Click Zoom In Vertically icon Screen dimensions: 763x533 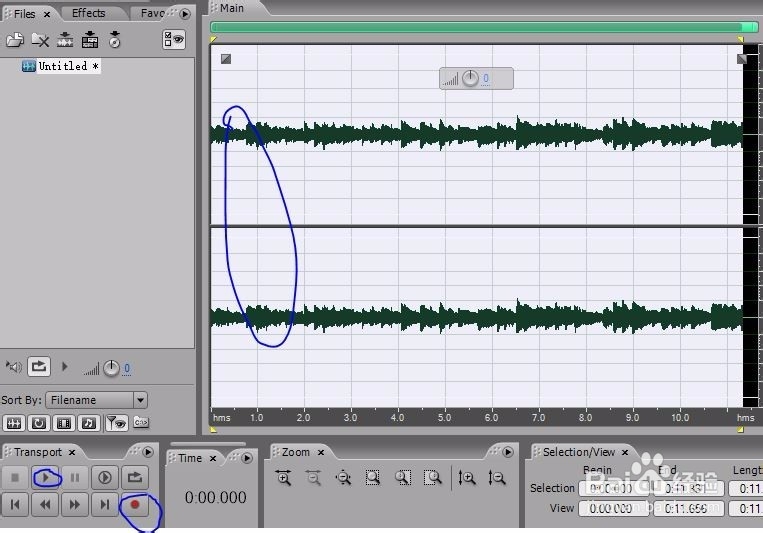(x=467, y=478)
